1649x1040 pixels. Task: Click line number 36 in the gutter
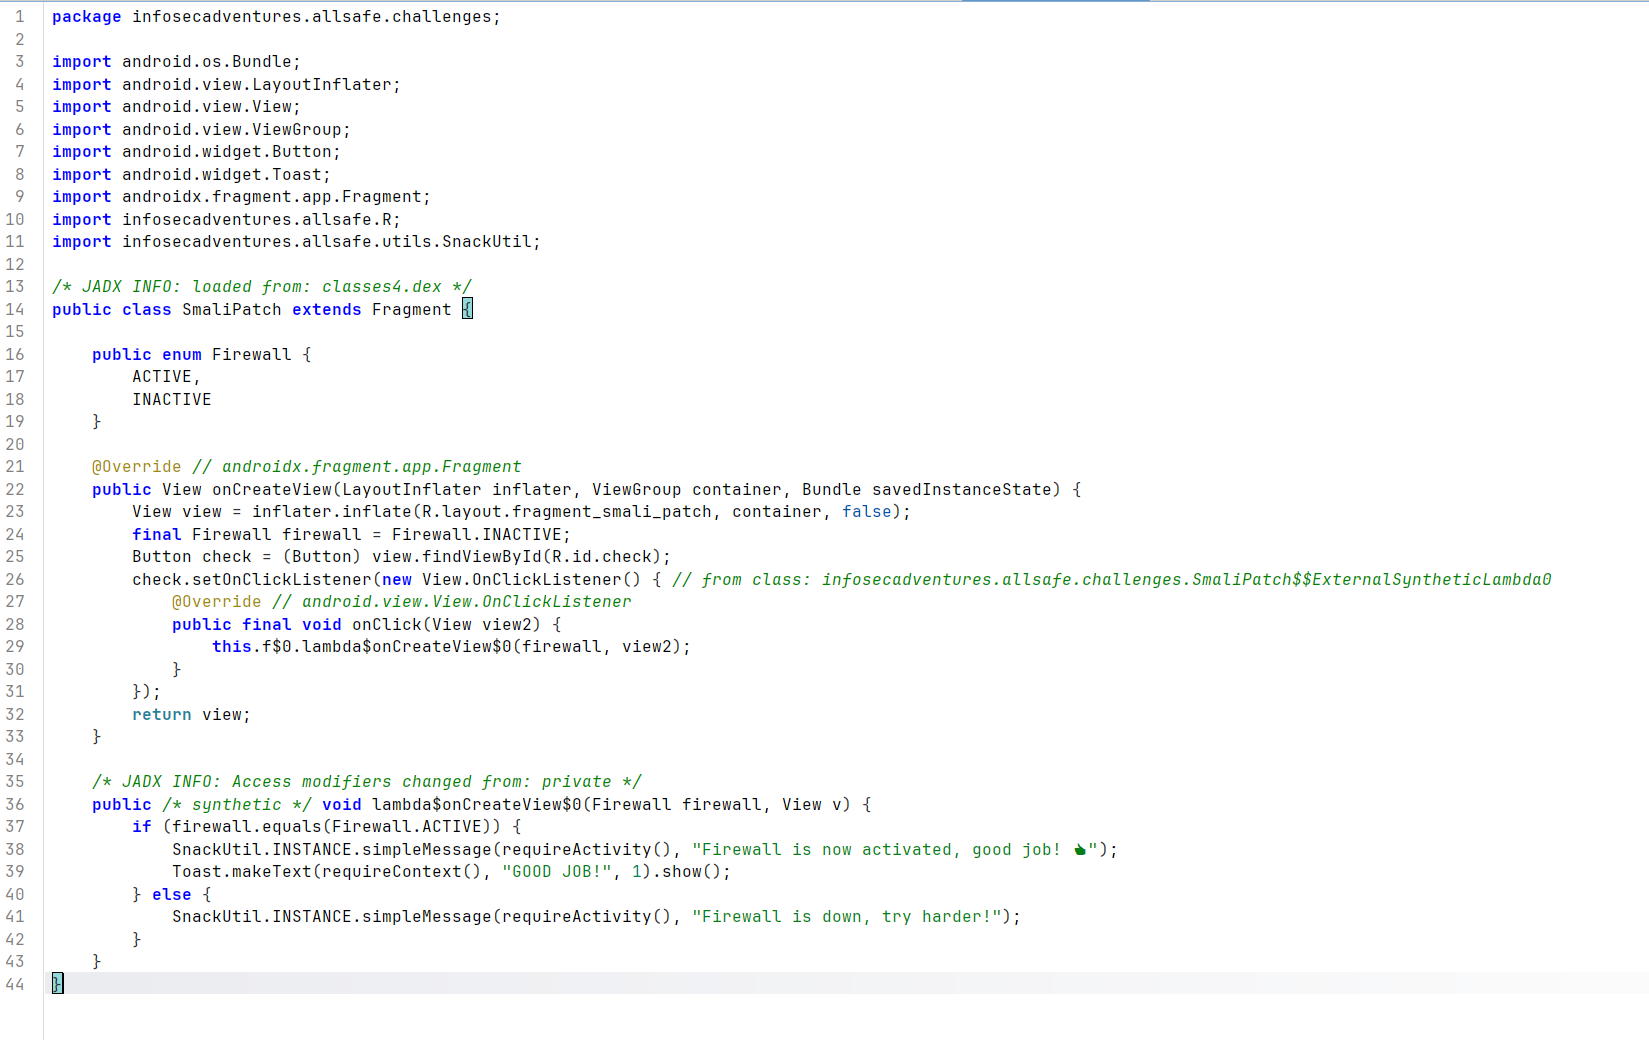[15, 804]
